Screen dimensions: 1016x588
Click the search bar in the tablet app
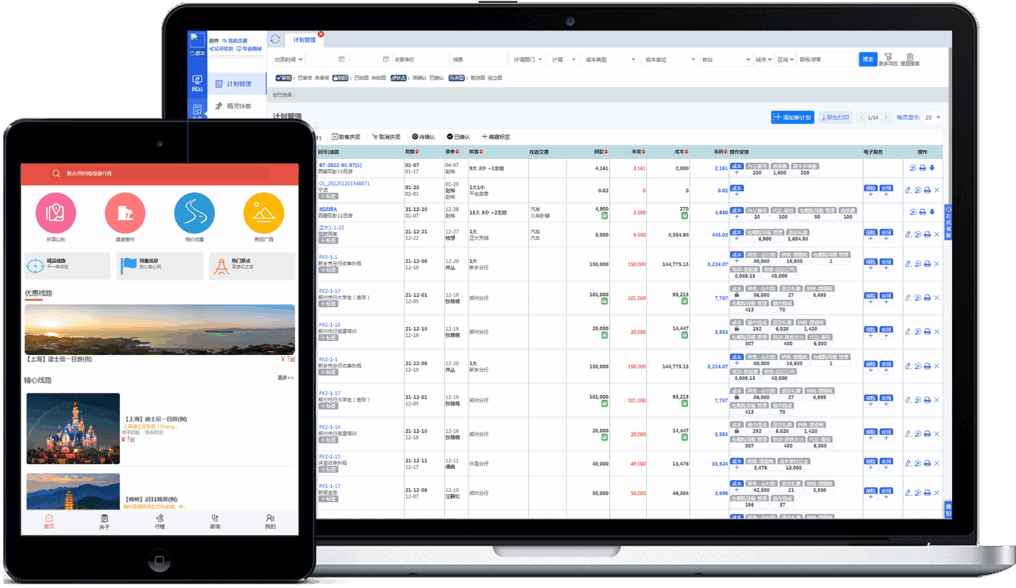point(159,173)
